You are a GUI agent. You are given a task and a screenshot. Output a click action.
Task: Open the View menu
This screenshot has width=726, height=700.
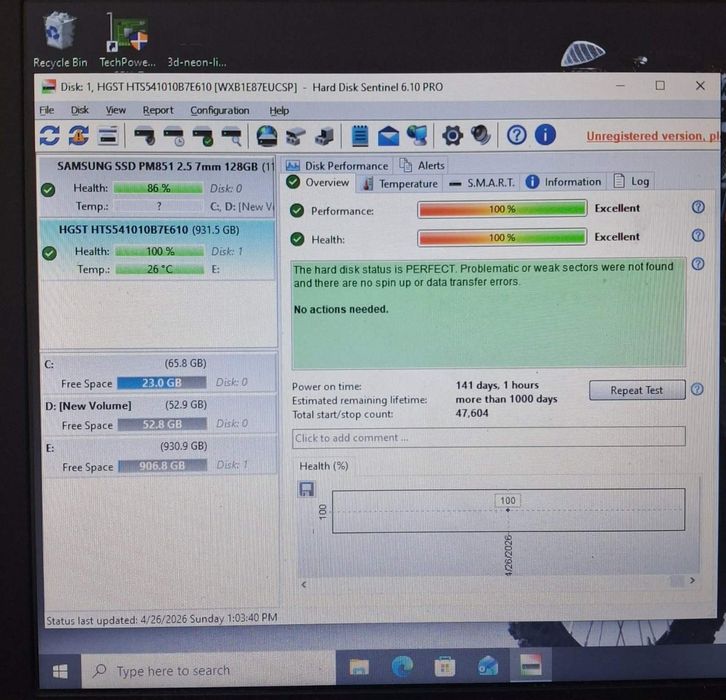[116, 110]
